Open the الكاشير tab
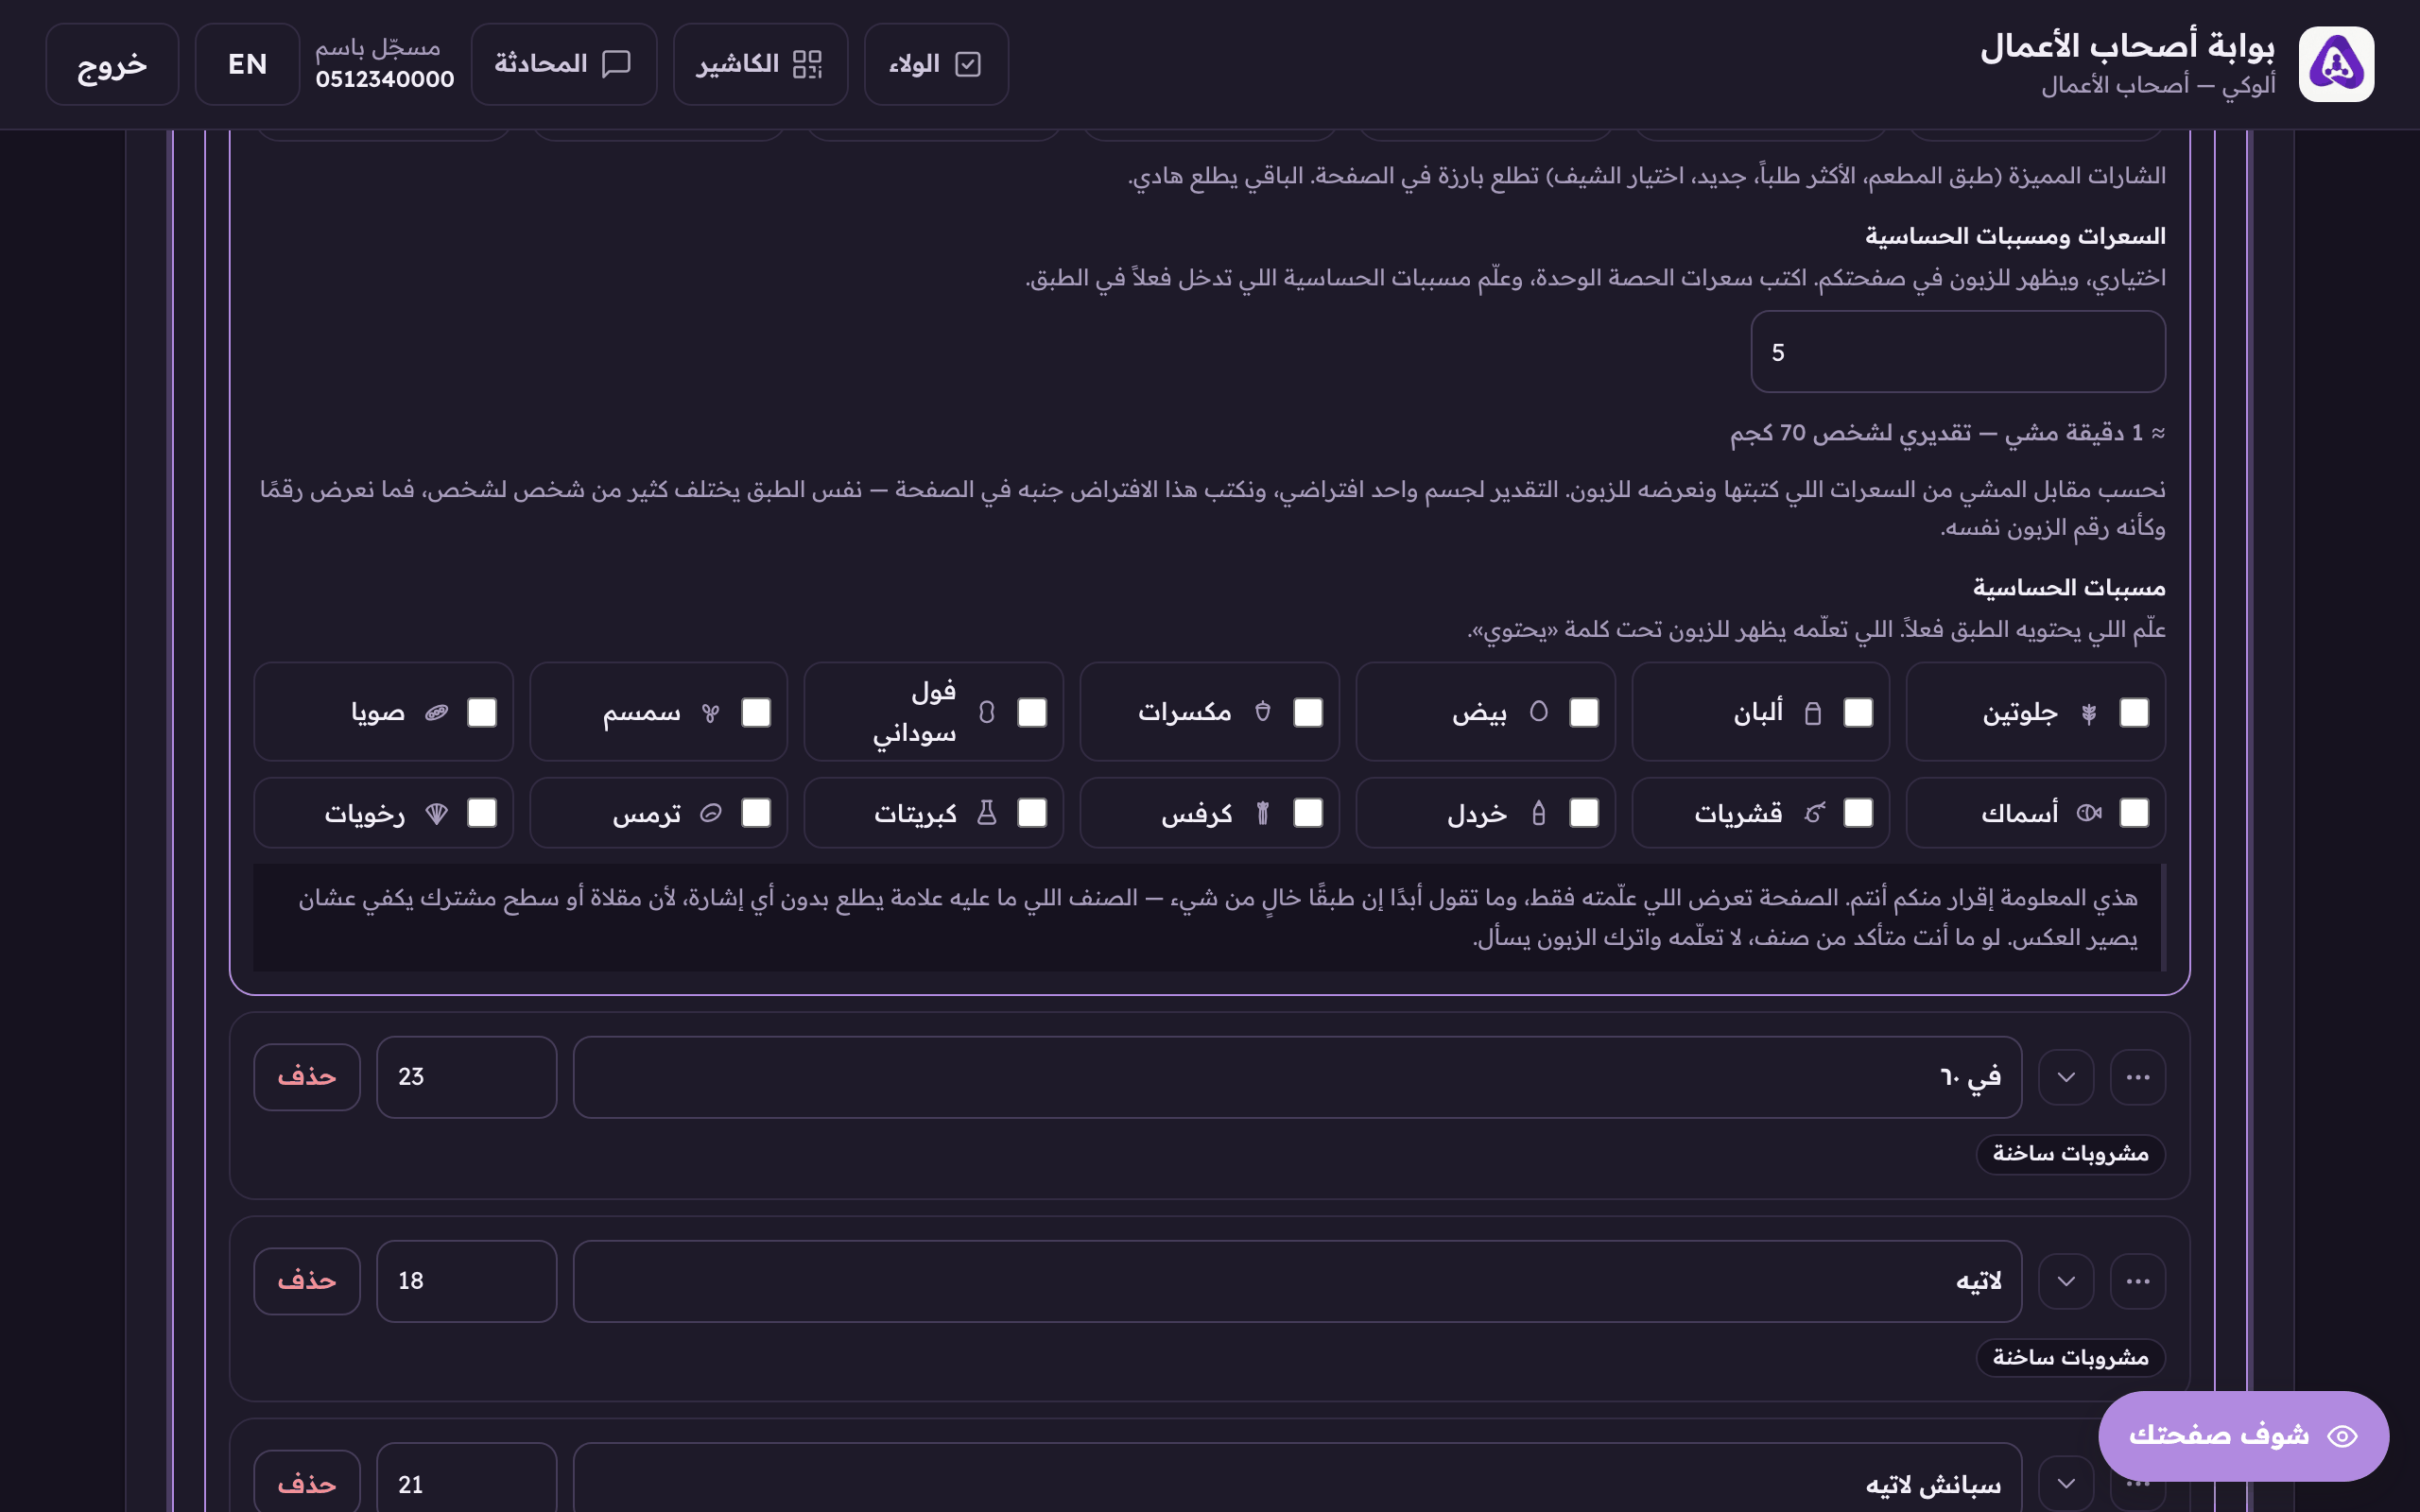The height and width of the screenshot is (1512, 2420). tap(760, 64)
